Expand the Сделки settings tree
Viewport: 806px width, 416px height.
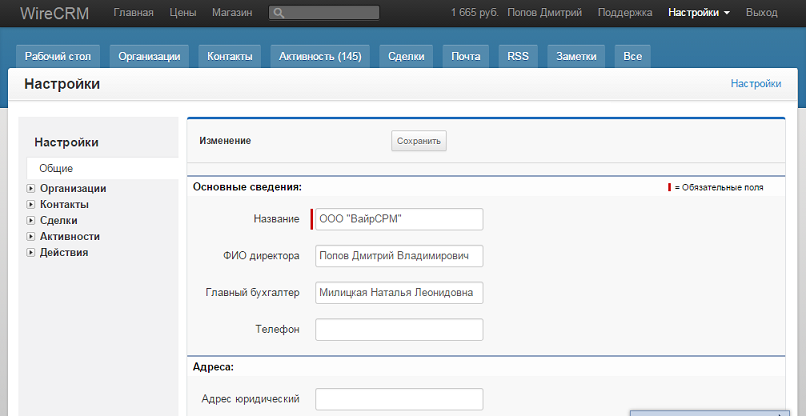[x=30, y=221]
